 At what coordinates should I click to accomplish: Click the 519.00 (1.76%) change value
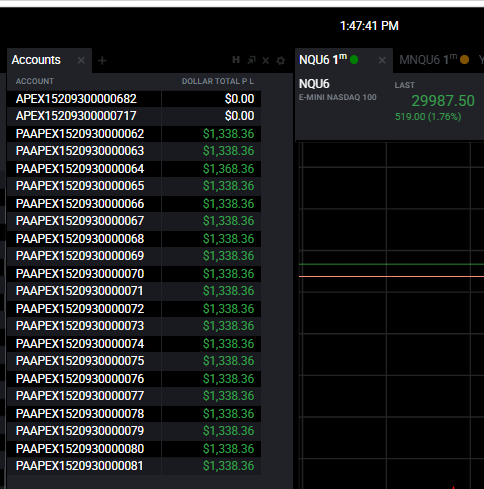pos(428,117)
